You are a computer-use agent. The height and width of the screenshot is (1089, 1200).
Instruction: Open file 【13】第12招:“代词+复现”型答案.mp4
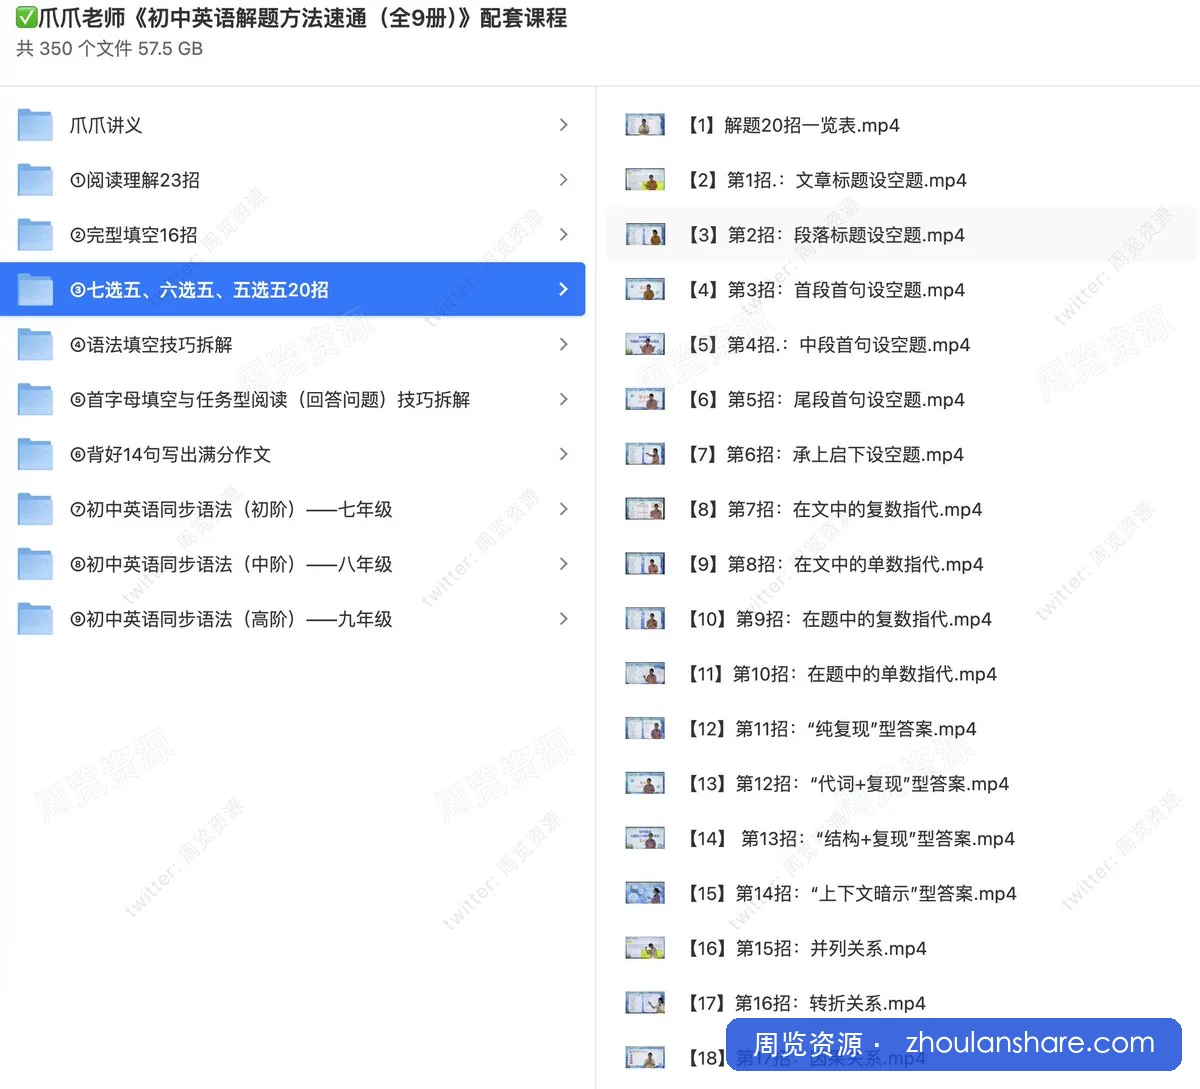pos(900,783)
